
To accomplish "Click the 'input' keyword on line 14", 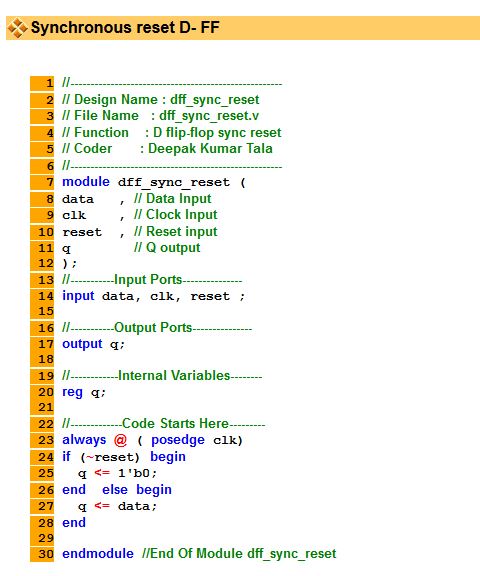I will tap(78, 296).
